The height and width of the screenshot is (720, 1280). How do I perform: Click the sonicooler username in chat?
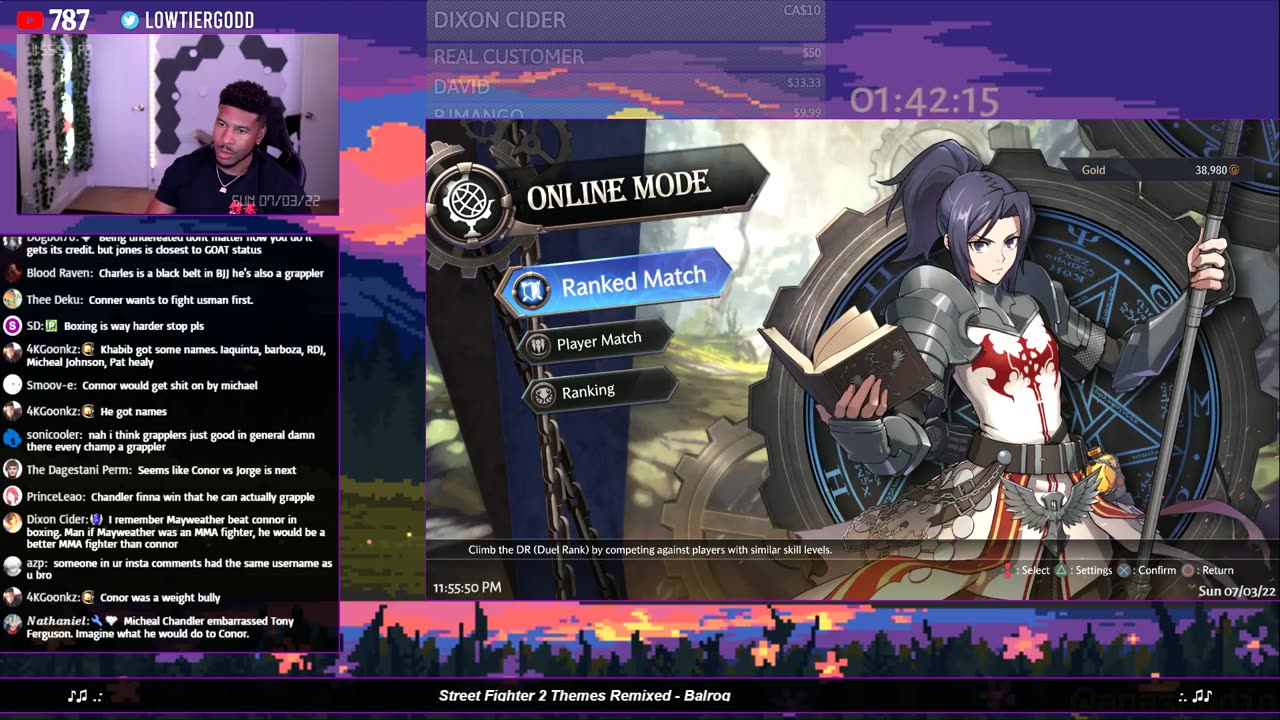click(x=55, y=435)
